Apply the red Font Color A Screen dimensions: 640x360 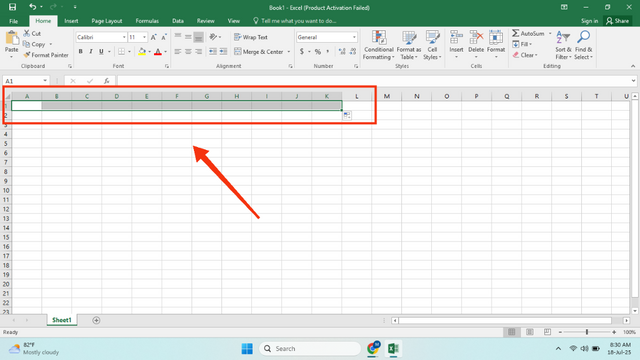point(158,51)
